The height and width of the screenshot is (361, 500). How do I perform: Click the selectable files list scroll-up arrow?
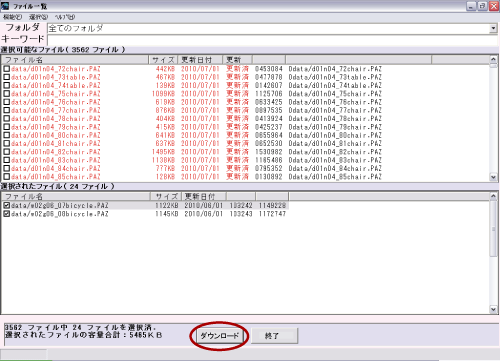pos(493,60)
